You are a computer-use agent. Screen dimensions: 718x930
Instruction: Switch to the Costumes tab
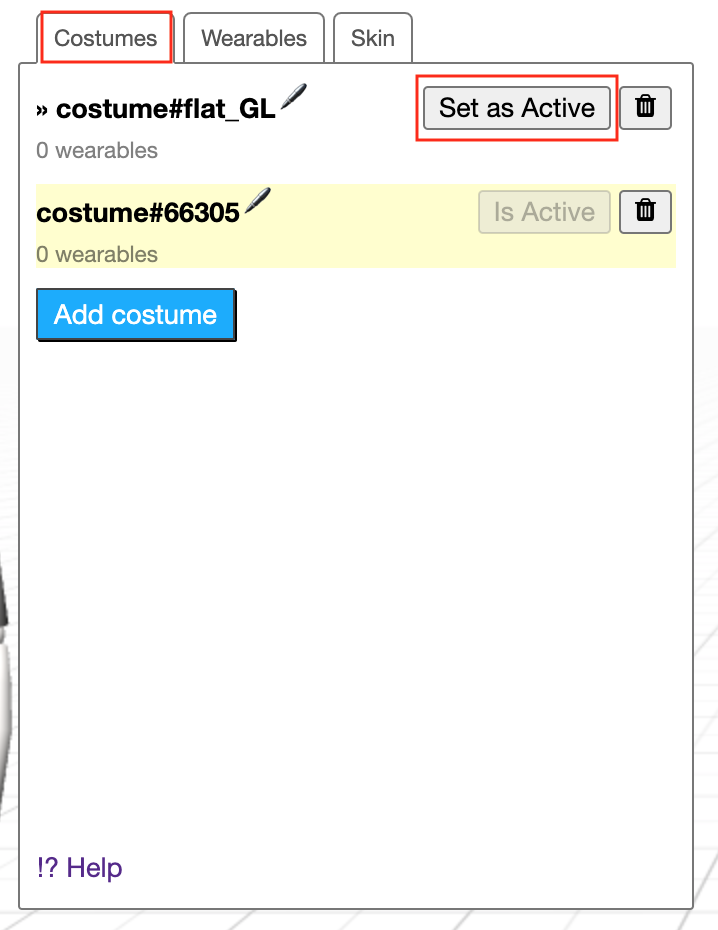tap(106, 38)
